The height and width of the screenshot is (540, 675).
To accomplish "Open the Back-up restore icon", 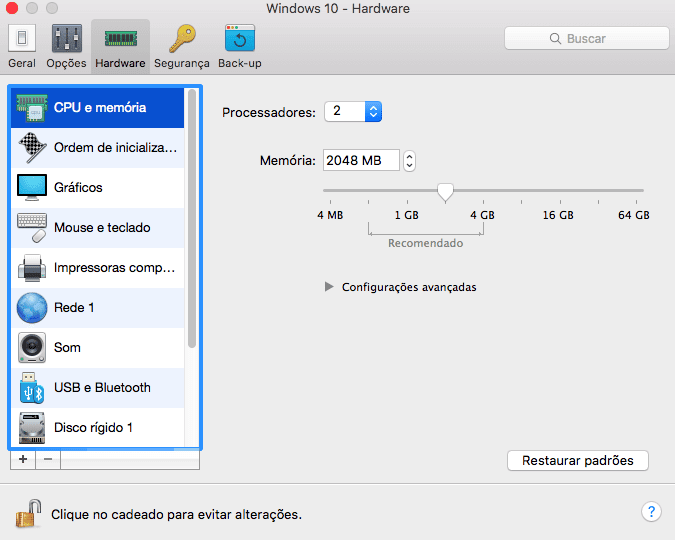I will [x=240, y=38].
